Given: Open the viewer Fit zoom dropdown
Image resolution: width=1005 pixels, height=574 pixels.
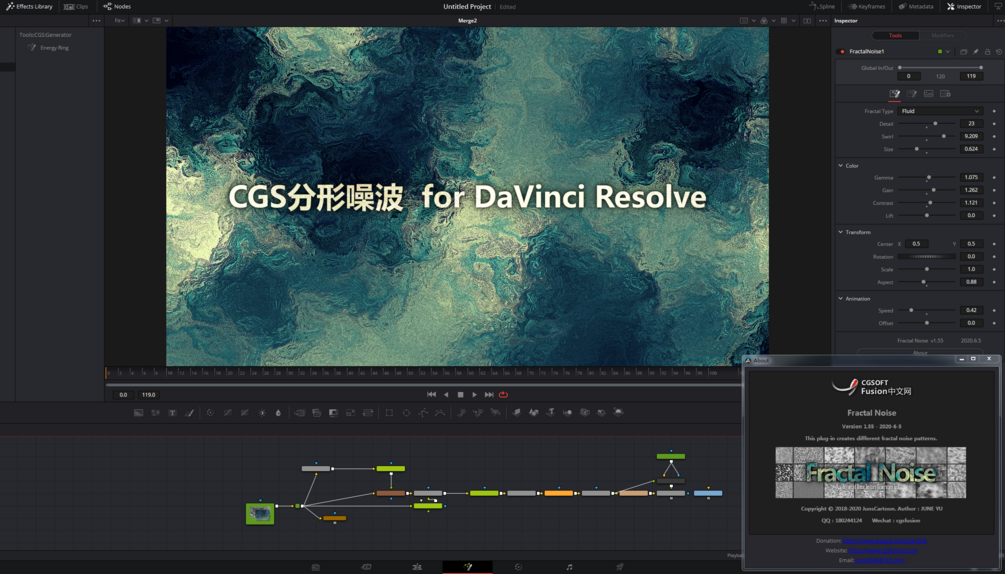Looking at the screenshot, I should pyautogui.click(x=120, y=20).
